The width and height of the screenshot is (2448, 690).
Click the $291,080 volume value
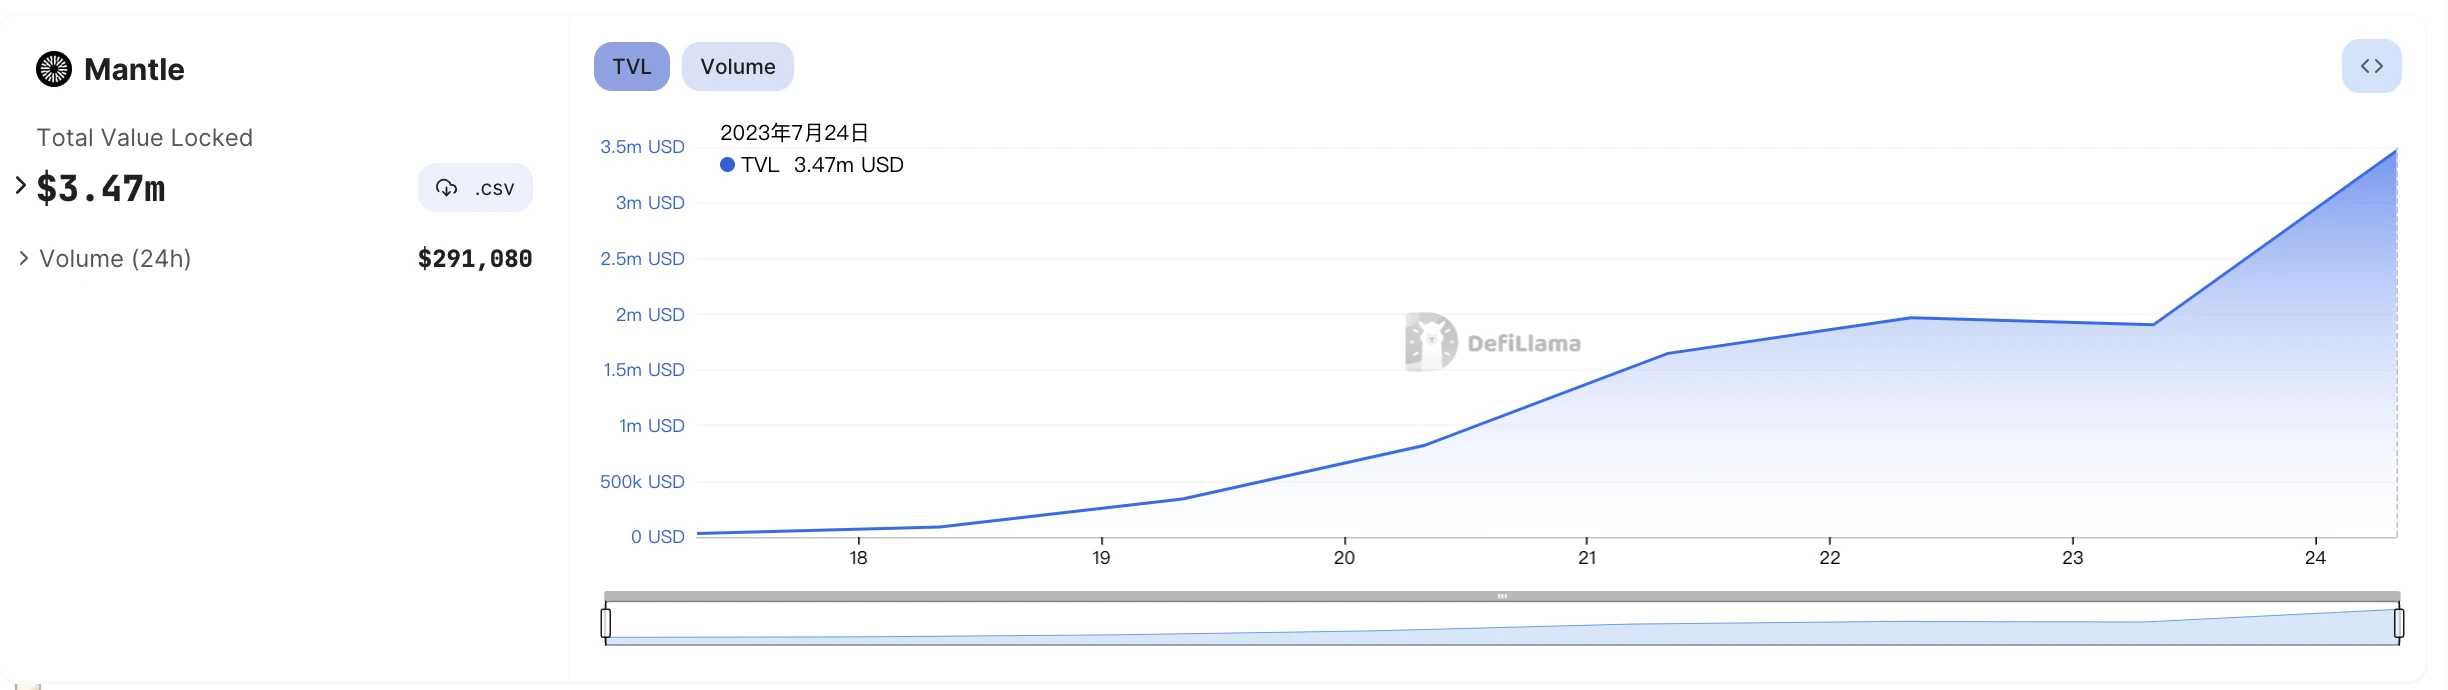pos(475,259)
